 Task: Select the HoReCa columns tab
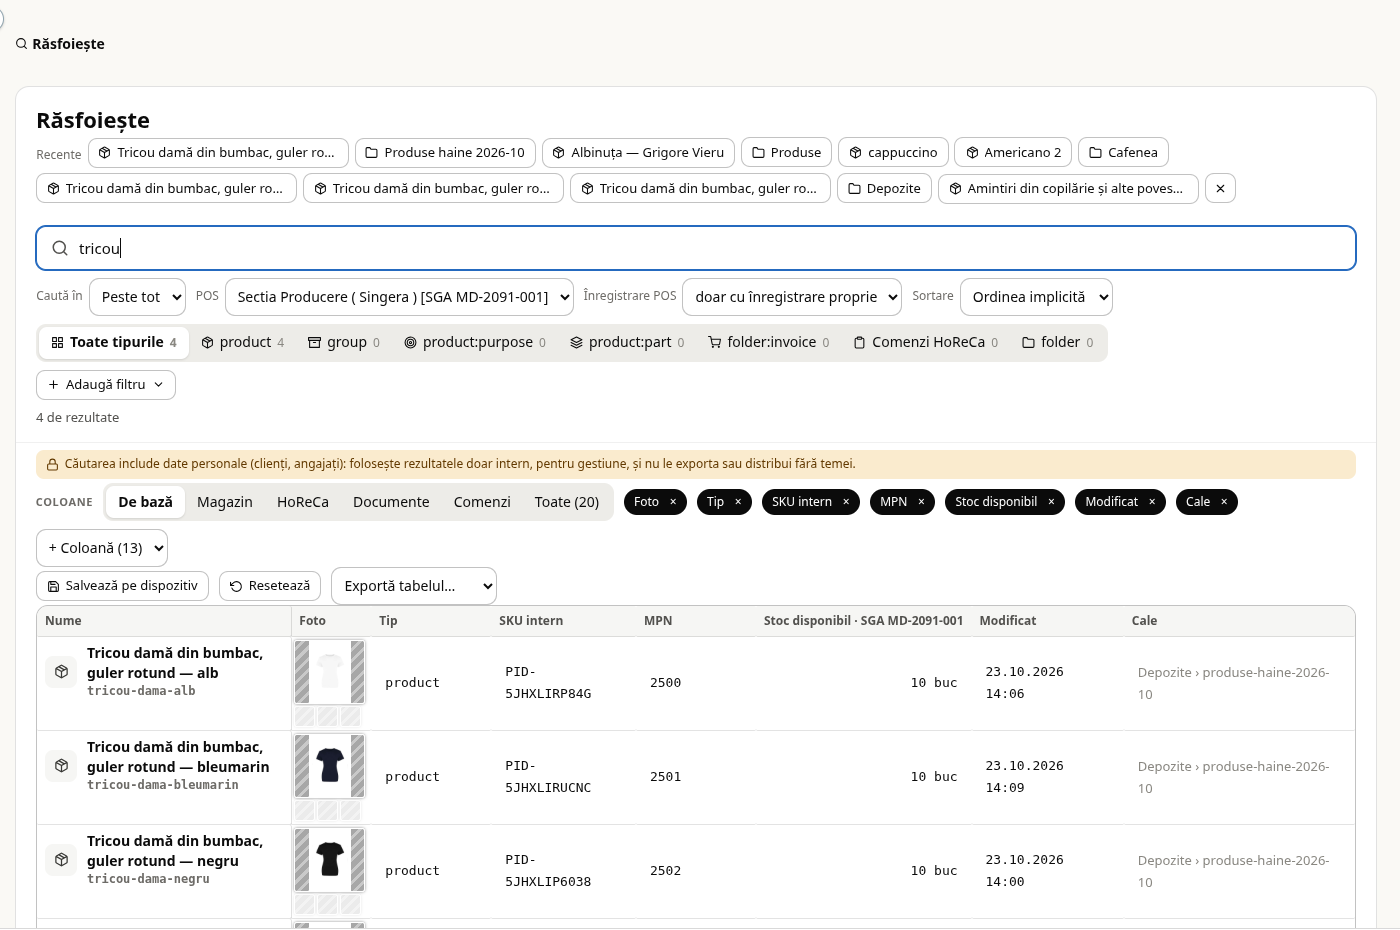(303, 502)
